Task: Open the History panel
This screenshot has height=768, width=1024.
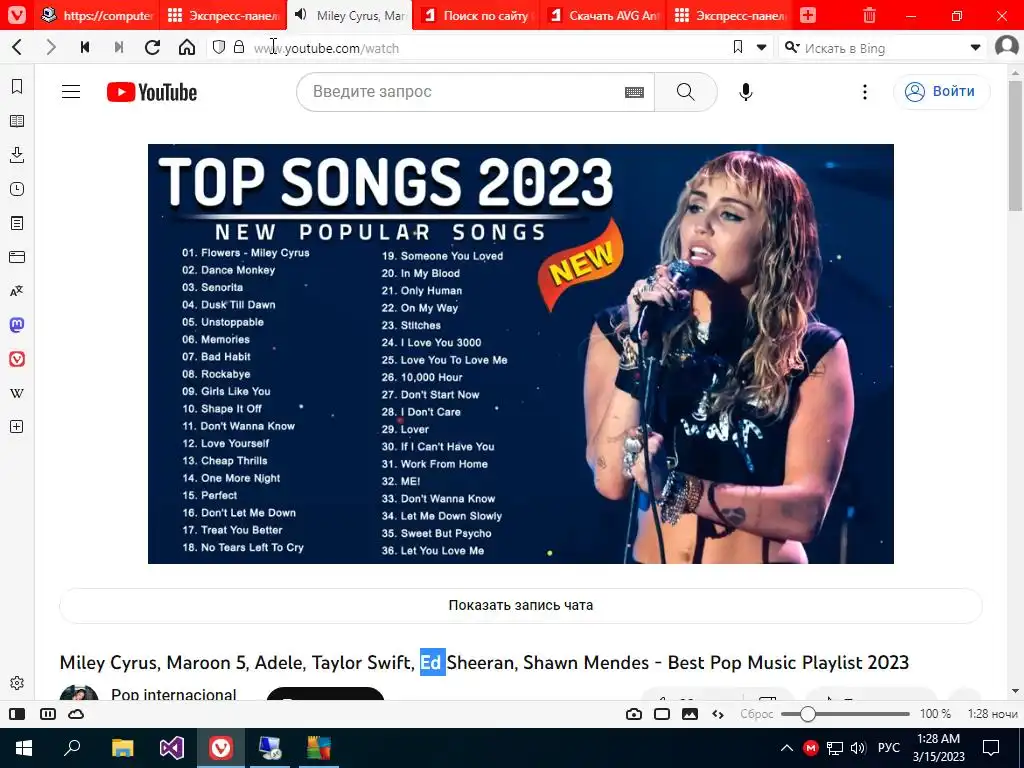Action: (x=17, y=189)
